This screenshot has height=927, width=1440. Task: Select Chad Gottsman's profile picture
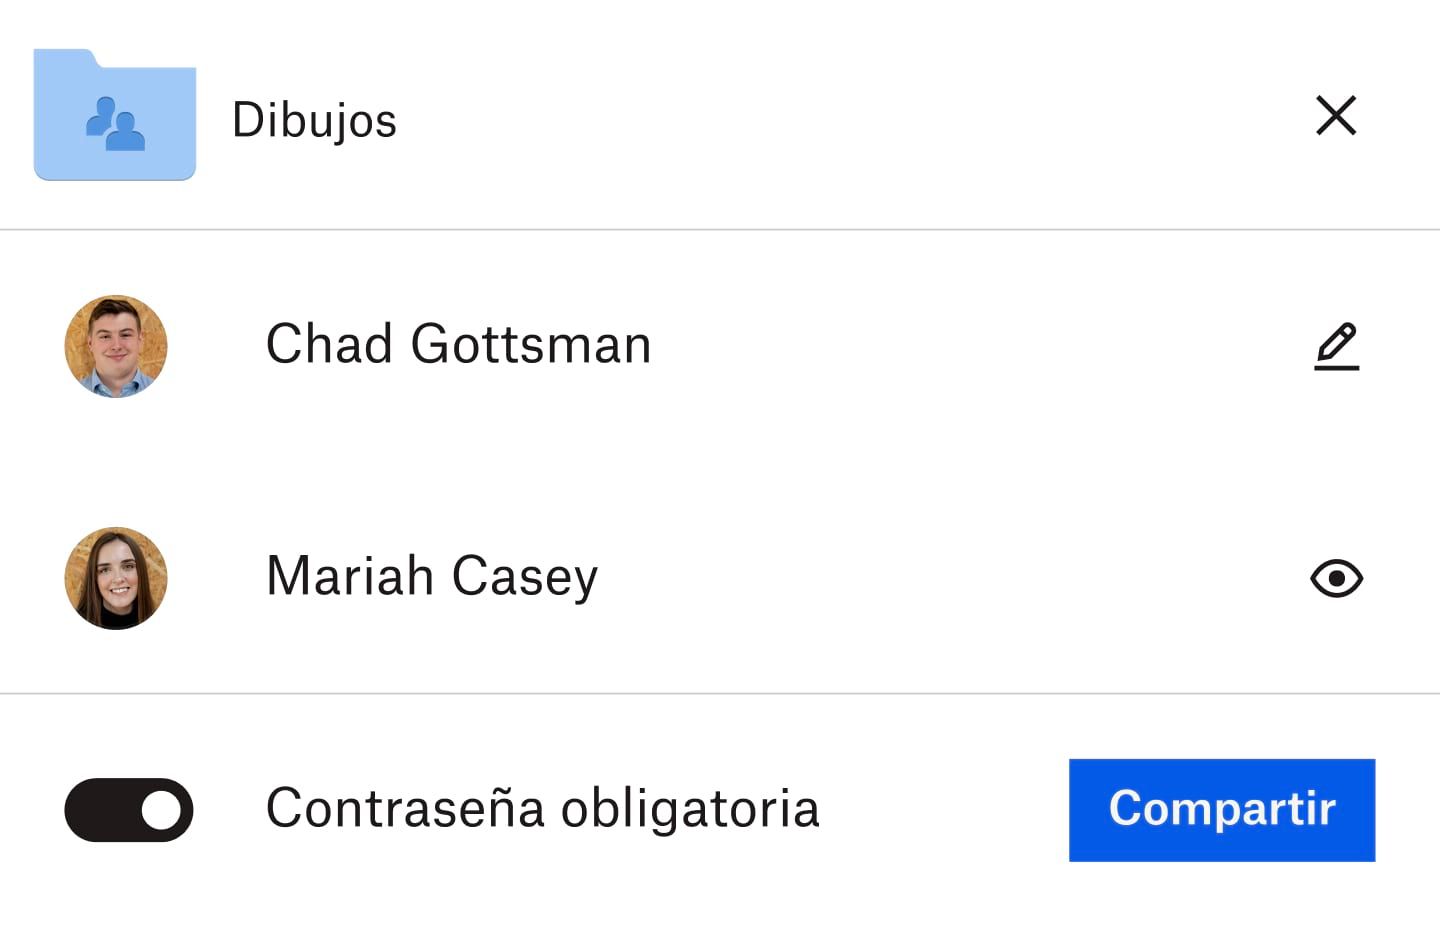pyautogui.click(x=115, y=346)
